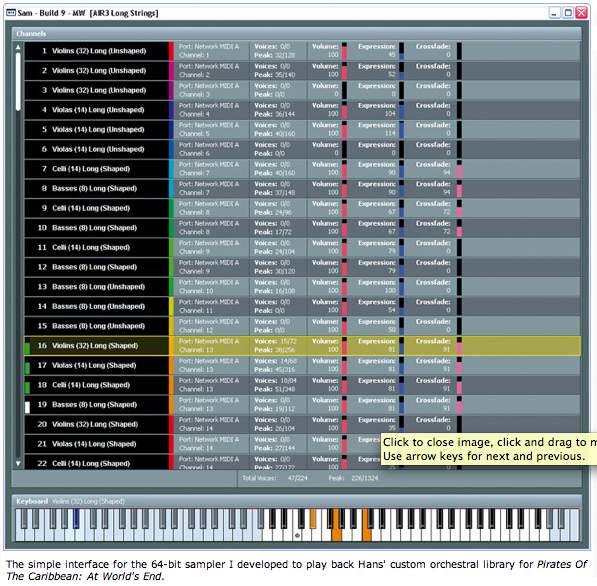Click Expression meter bar of channel 5 Violas
Image resolution: width=597 pixels, height=586 pixels.
tap(401, 129)
